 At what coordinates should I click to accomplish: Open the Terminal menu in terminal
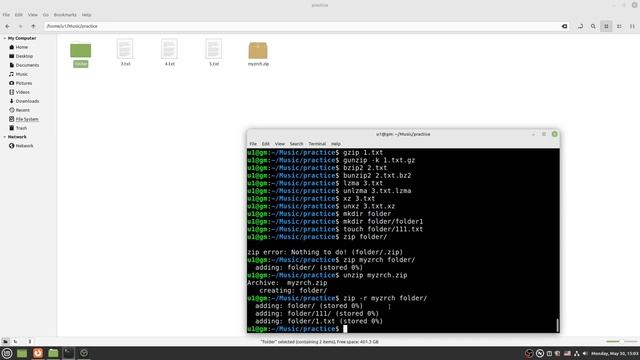[x=317, y=144]
